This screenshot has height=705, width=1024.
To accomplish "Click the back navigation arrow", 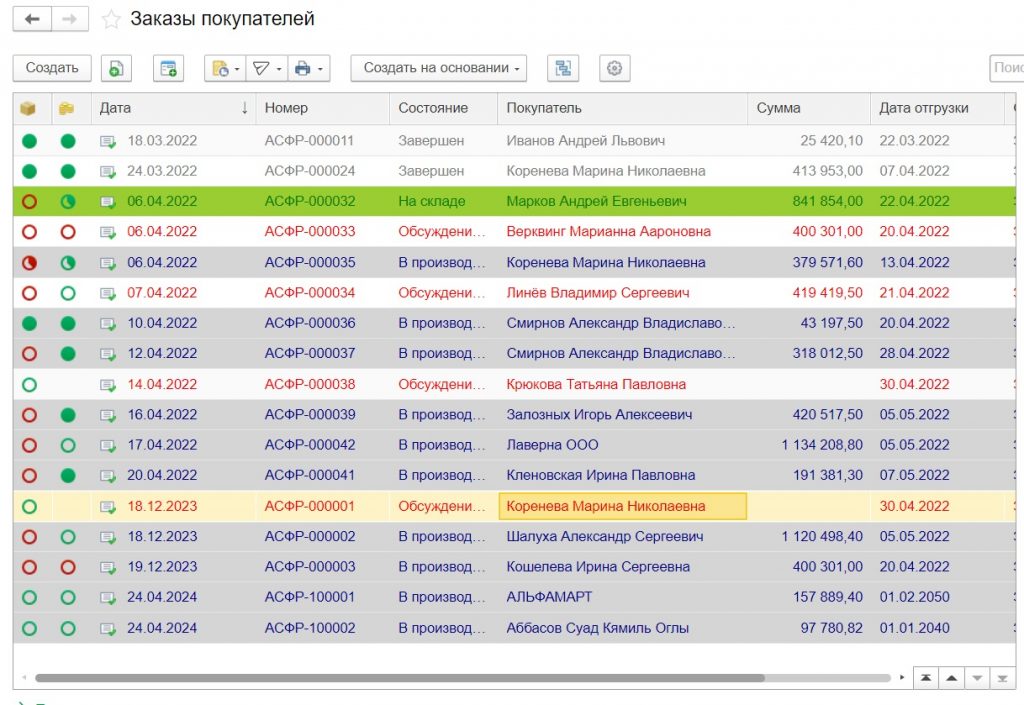I will pos(32,19).
